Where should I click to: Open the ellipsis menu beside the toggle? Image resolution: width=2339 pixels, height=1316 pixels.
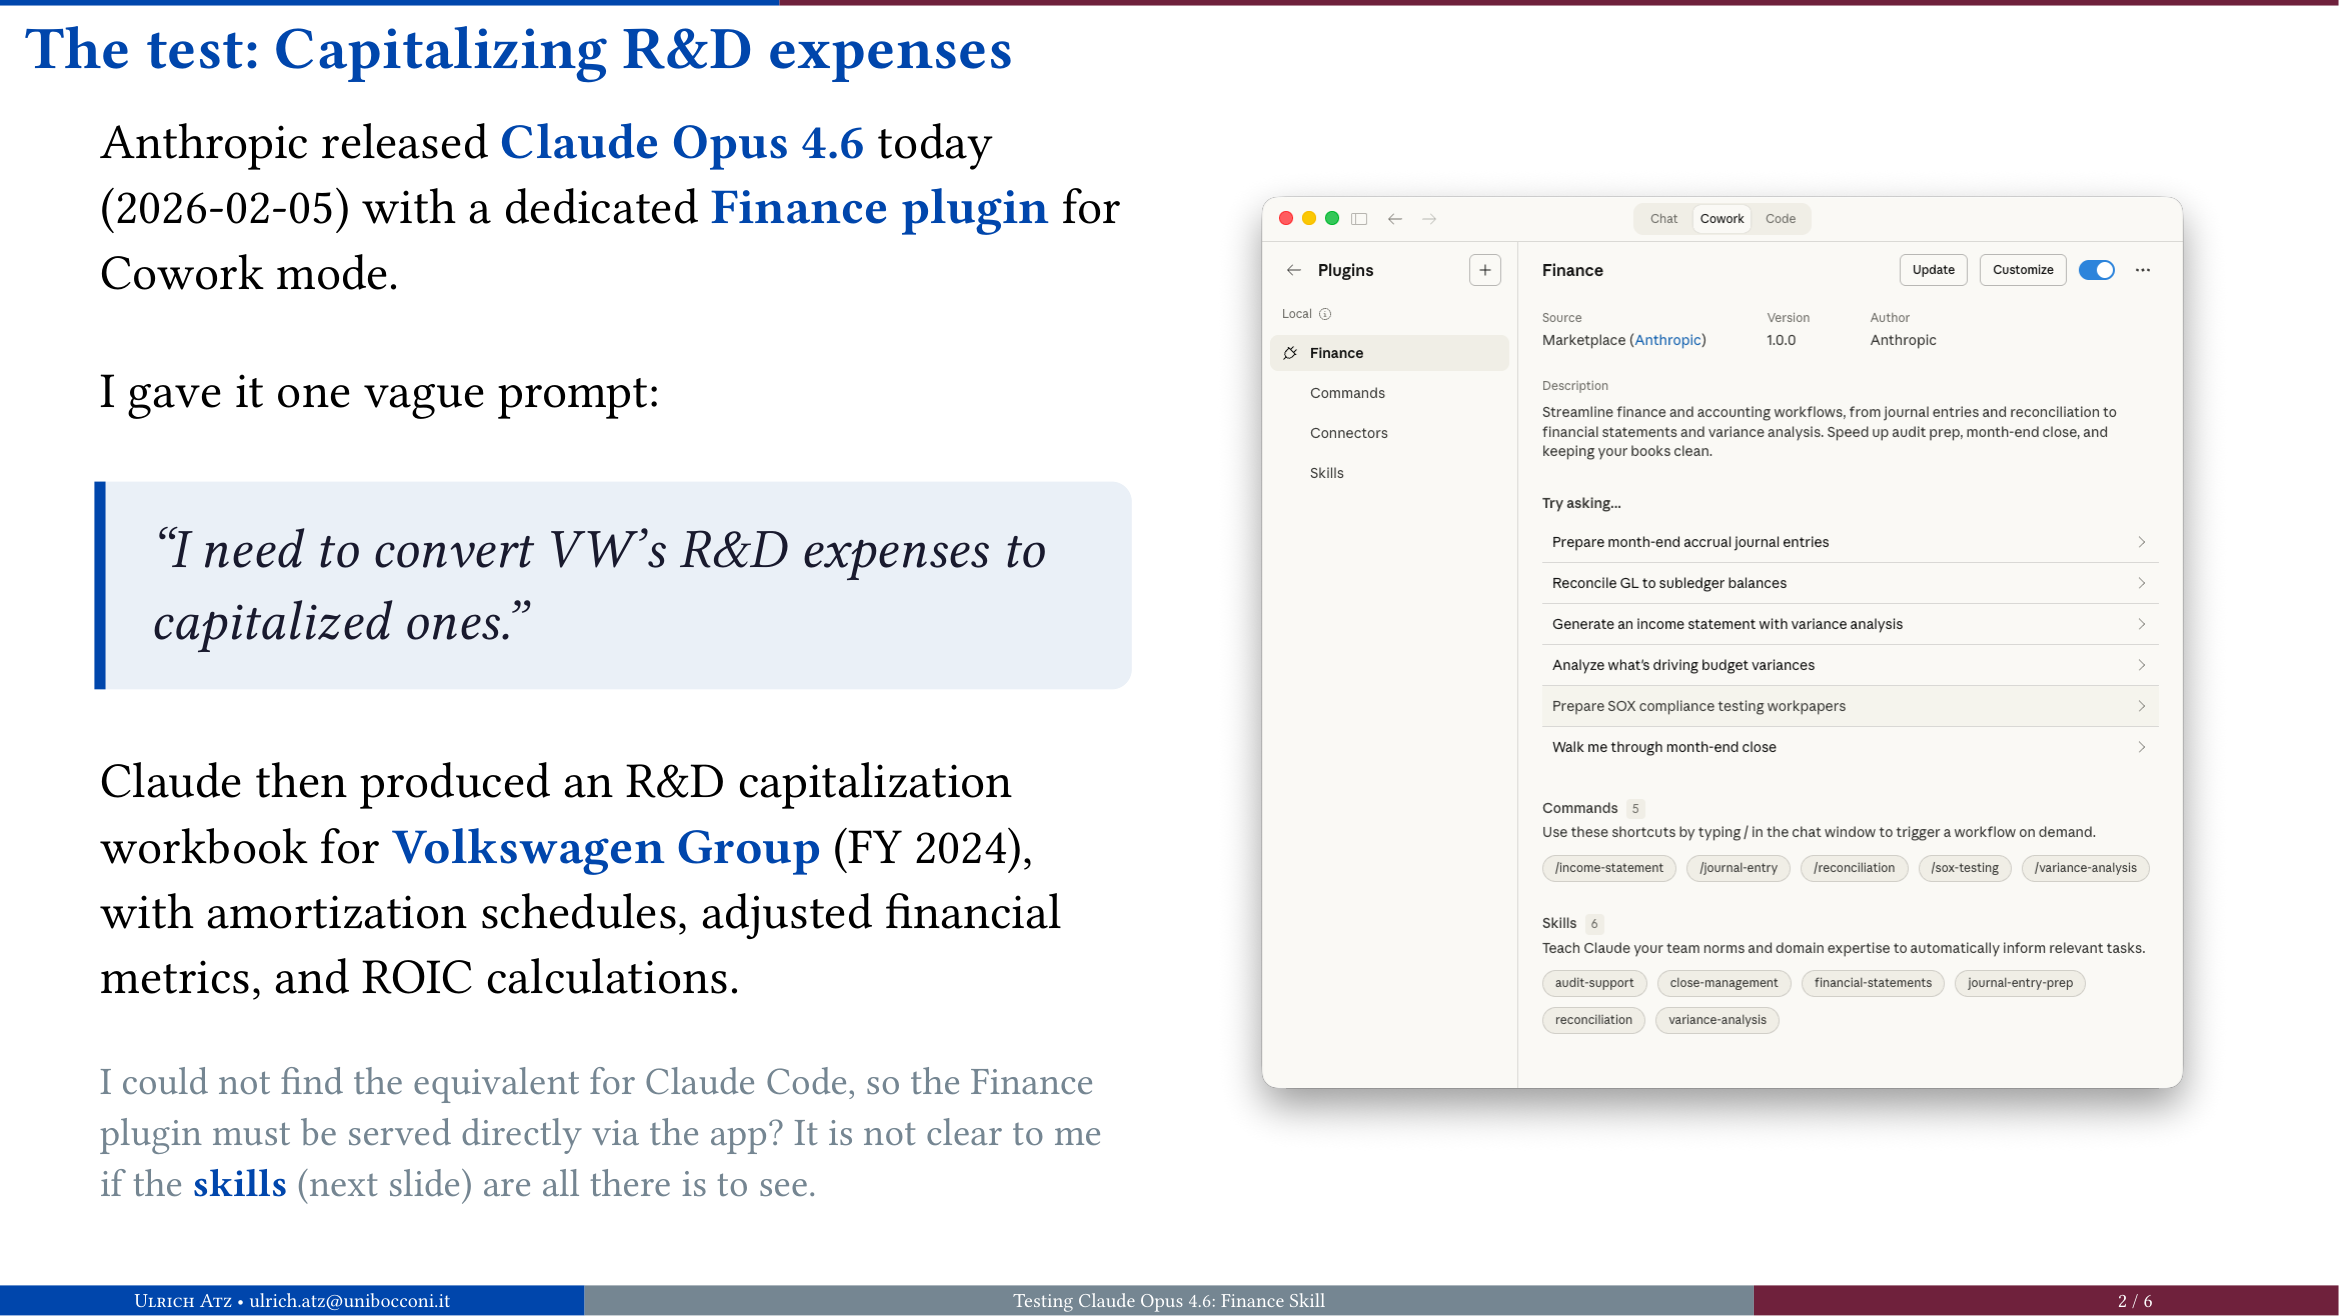[x=2142, y=270]
